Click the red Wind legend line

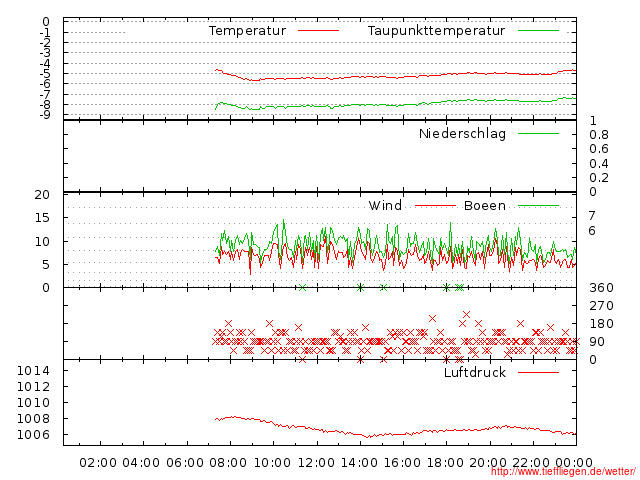pos(435,206)
